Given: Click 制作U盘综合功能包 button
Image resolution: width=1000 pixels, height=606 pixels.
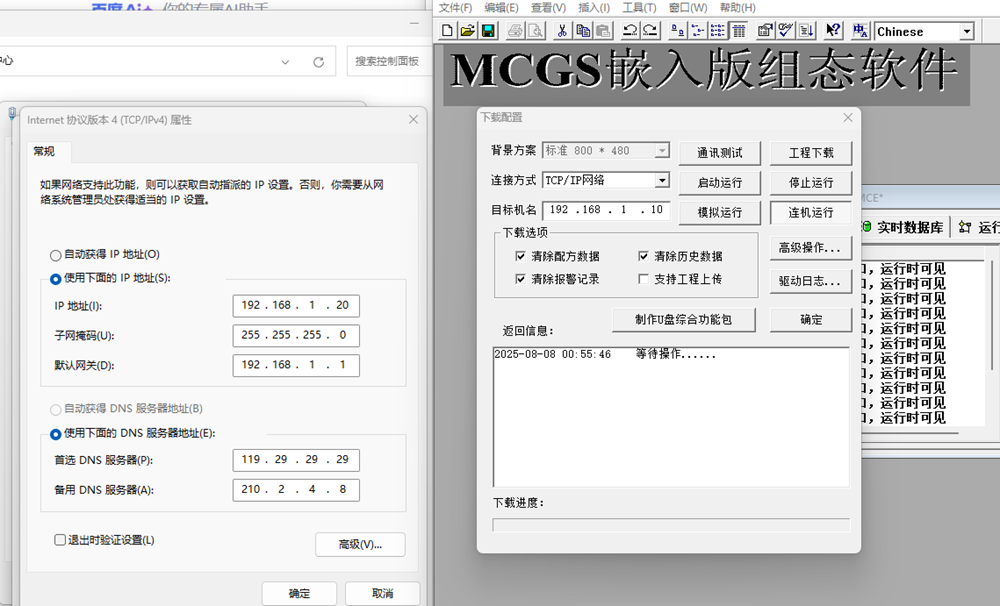Looking at the screenshot, I should (x=684, y=320).
